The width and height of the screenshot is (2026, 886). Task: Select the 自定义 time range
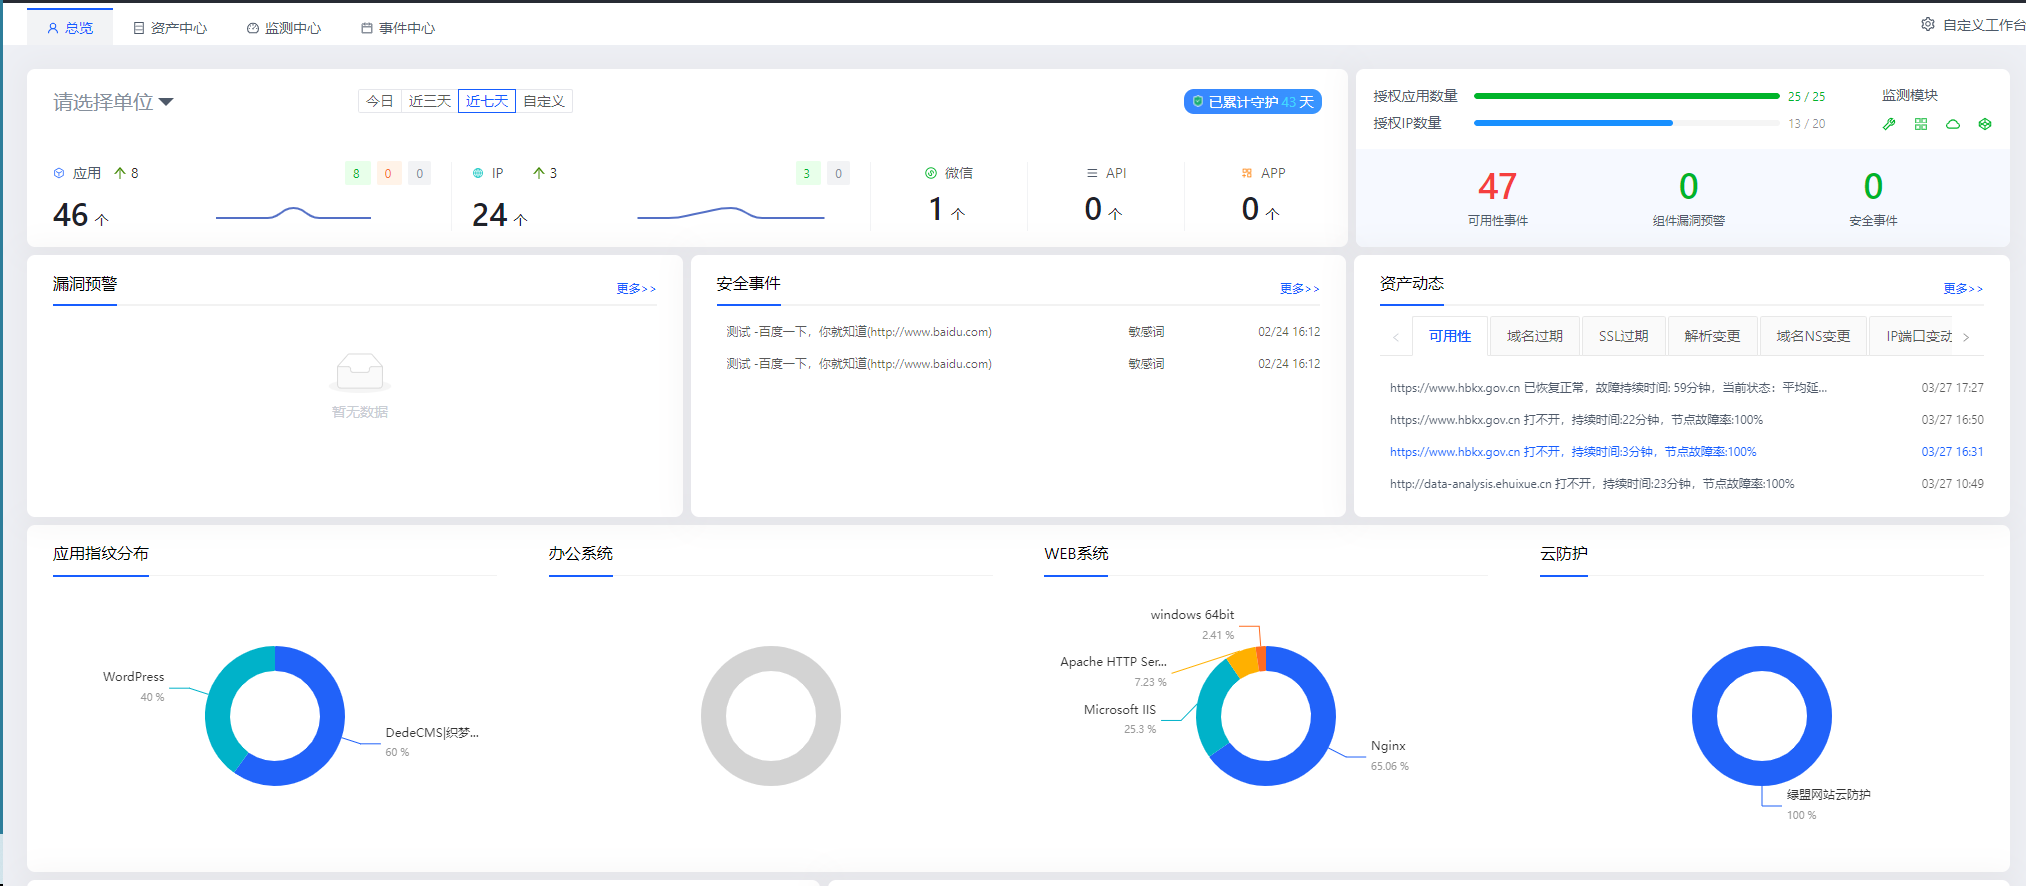click(544, 101)
